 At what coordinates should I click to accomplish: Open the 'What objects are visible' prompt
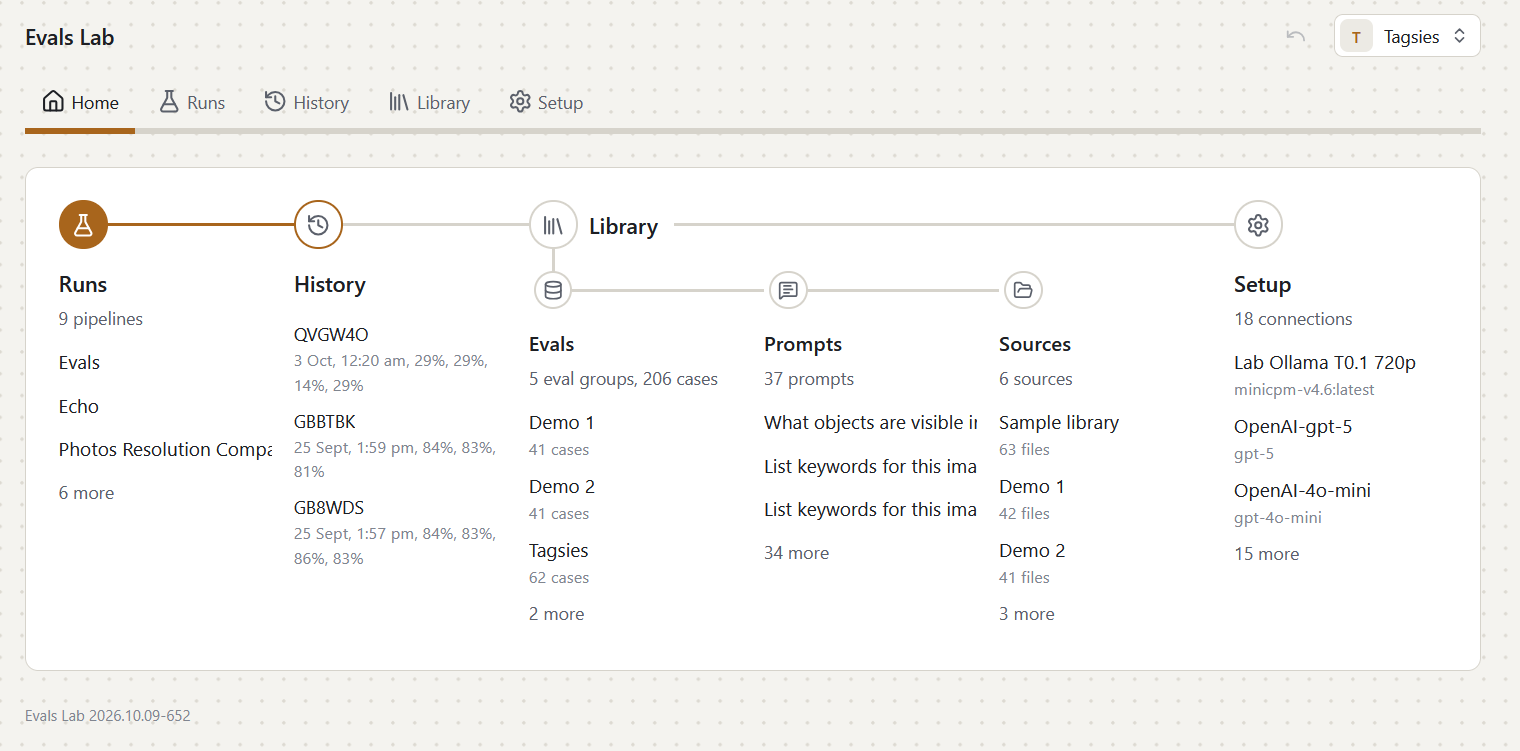870,423
